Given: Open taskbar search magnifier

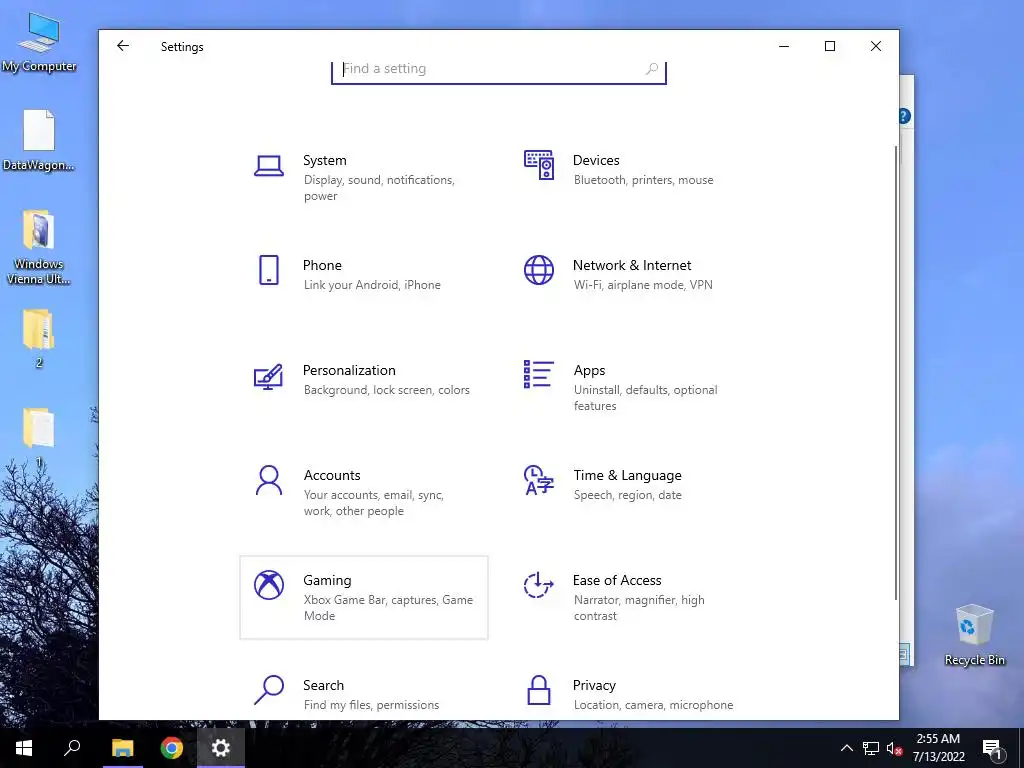Looking at the screenshot, I should click(x=72, y=748).
